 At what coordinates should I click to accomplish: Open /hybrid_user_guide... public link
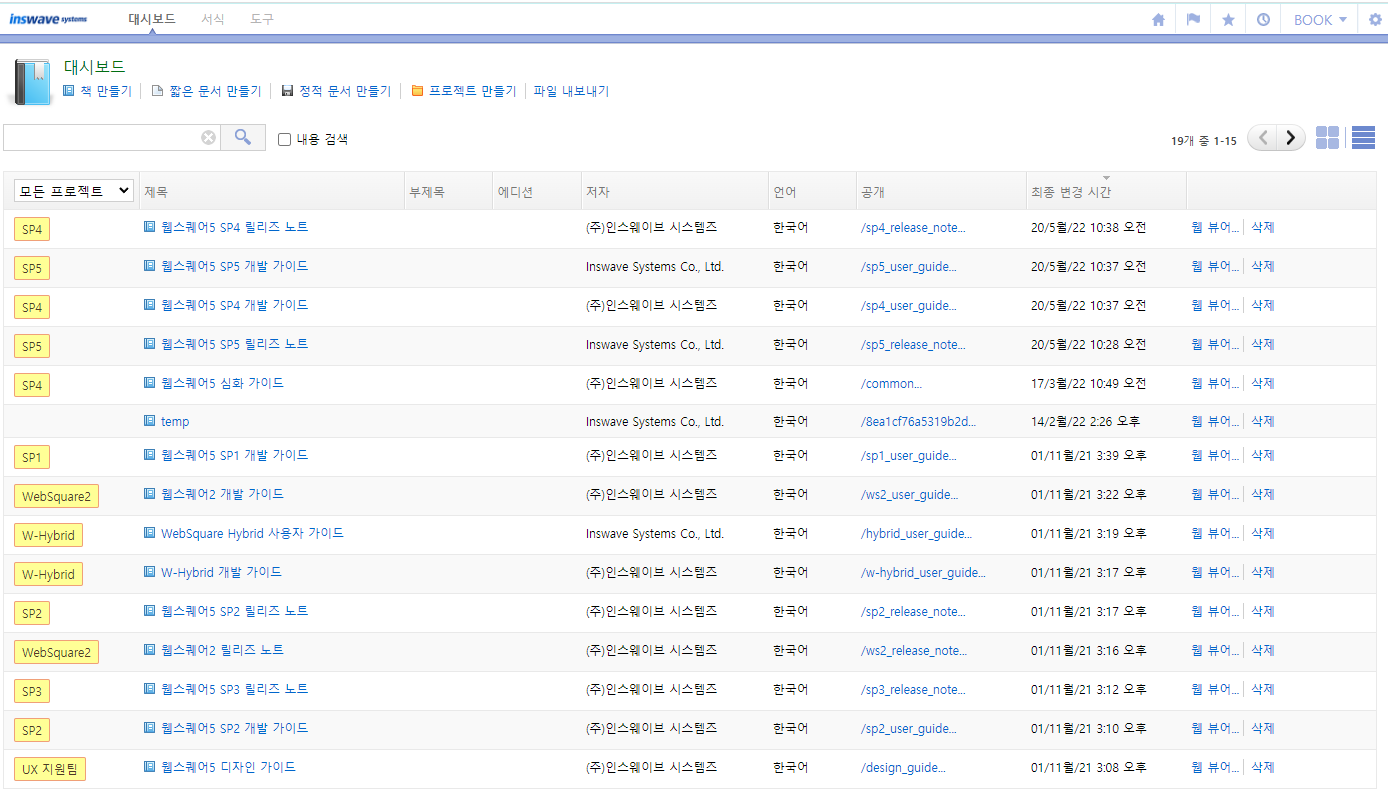pos(916,534)
